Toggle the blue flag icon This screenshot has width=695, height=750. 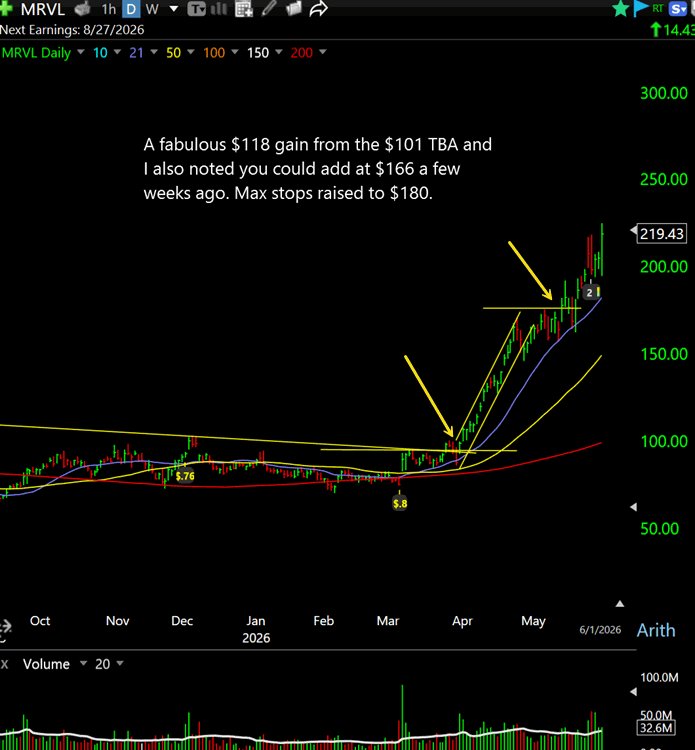[640, 8]
